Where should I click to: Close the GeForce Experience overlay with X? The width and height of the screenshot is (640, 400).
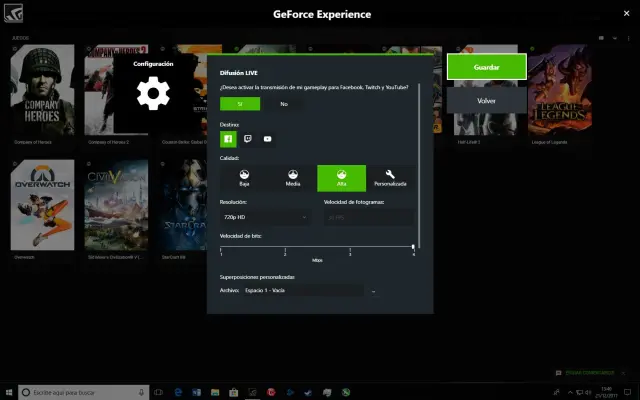click(x=627, y=13)
